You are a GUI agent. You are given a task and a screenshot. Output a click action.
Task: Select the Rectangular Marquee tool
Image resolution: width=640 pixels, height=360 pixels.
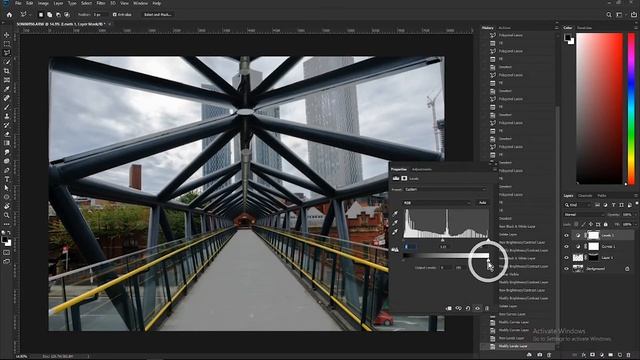pyautogui.click(x=7, y=44)
